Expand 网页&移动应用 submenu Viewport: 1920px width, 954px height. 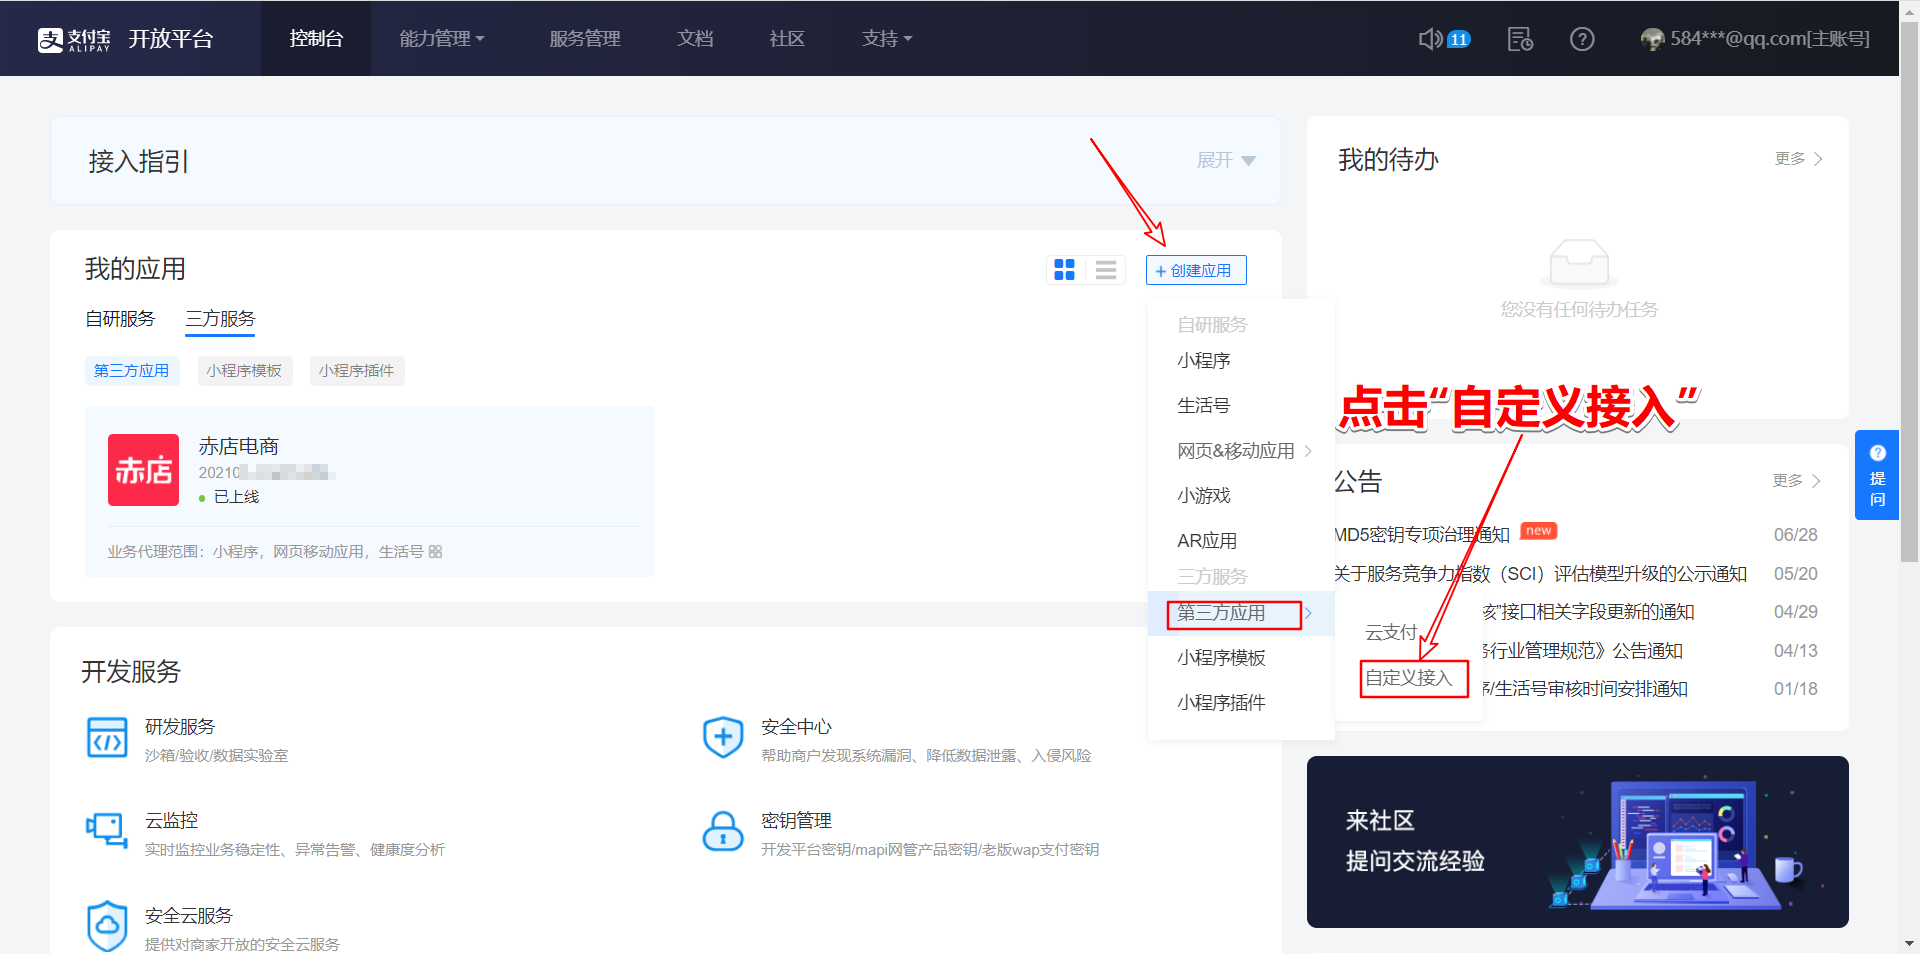point(1244,451)
